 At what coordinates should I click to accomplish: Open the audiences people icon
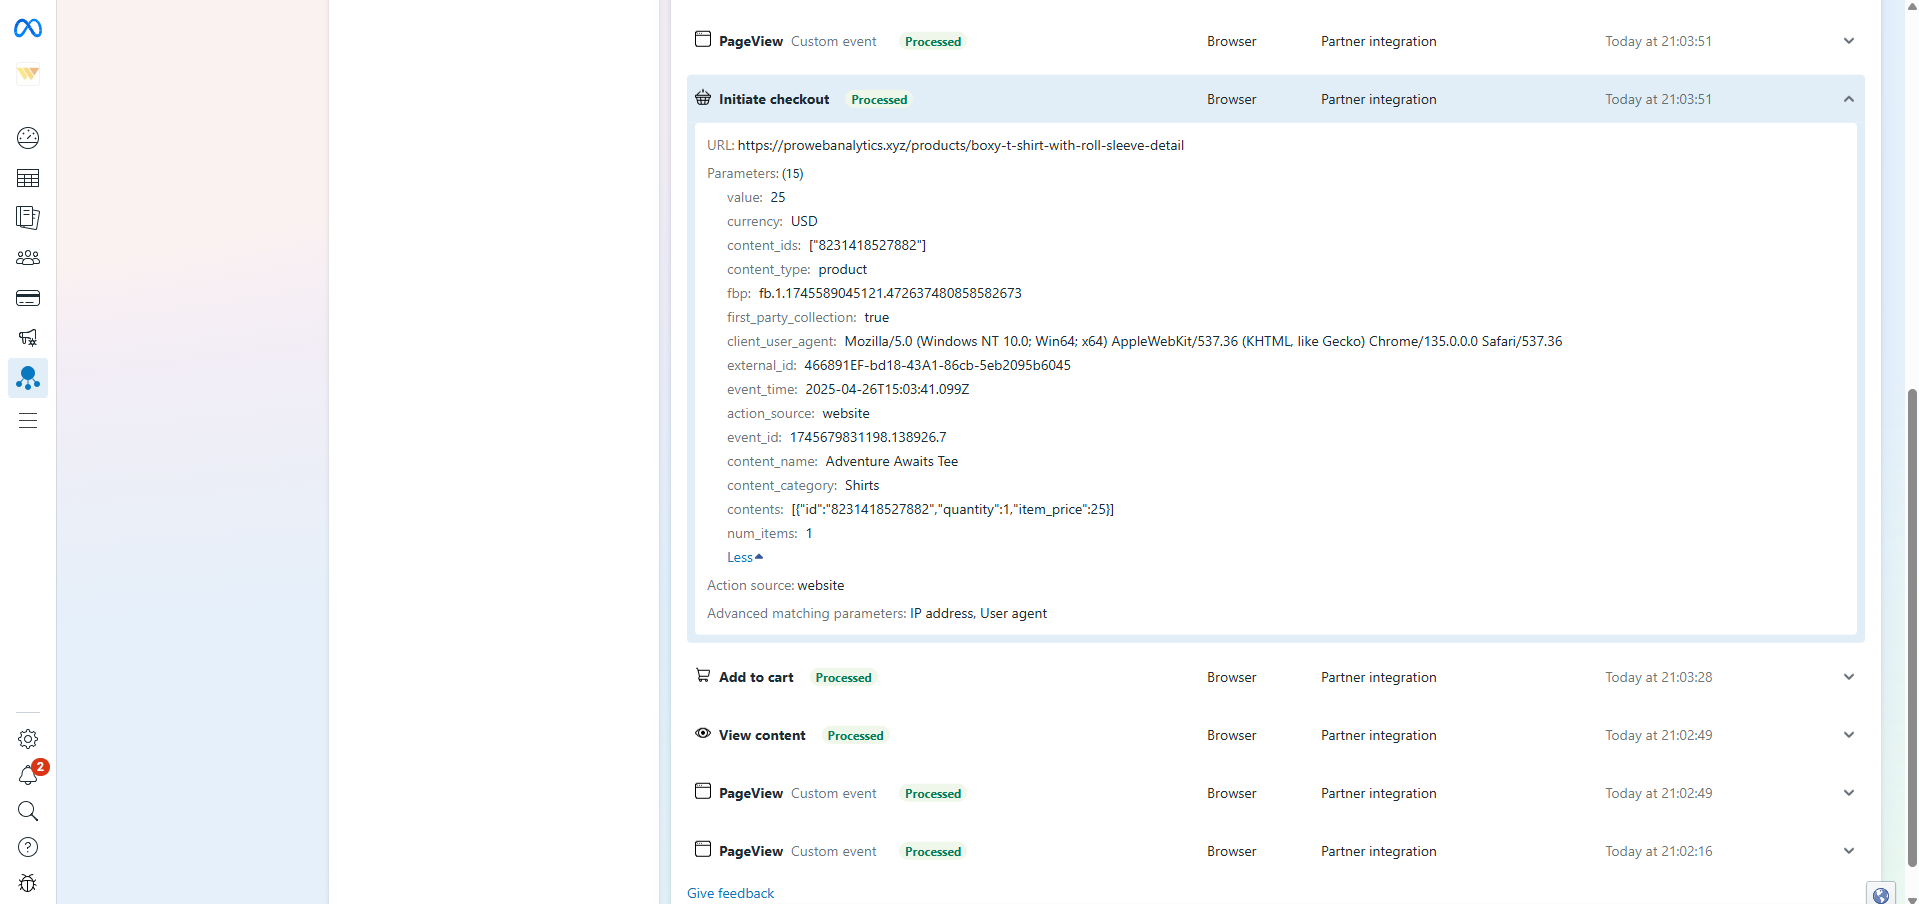pyautogui.click(x=28, y=258)
